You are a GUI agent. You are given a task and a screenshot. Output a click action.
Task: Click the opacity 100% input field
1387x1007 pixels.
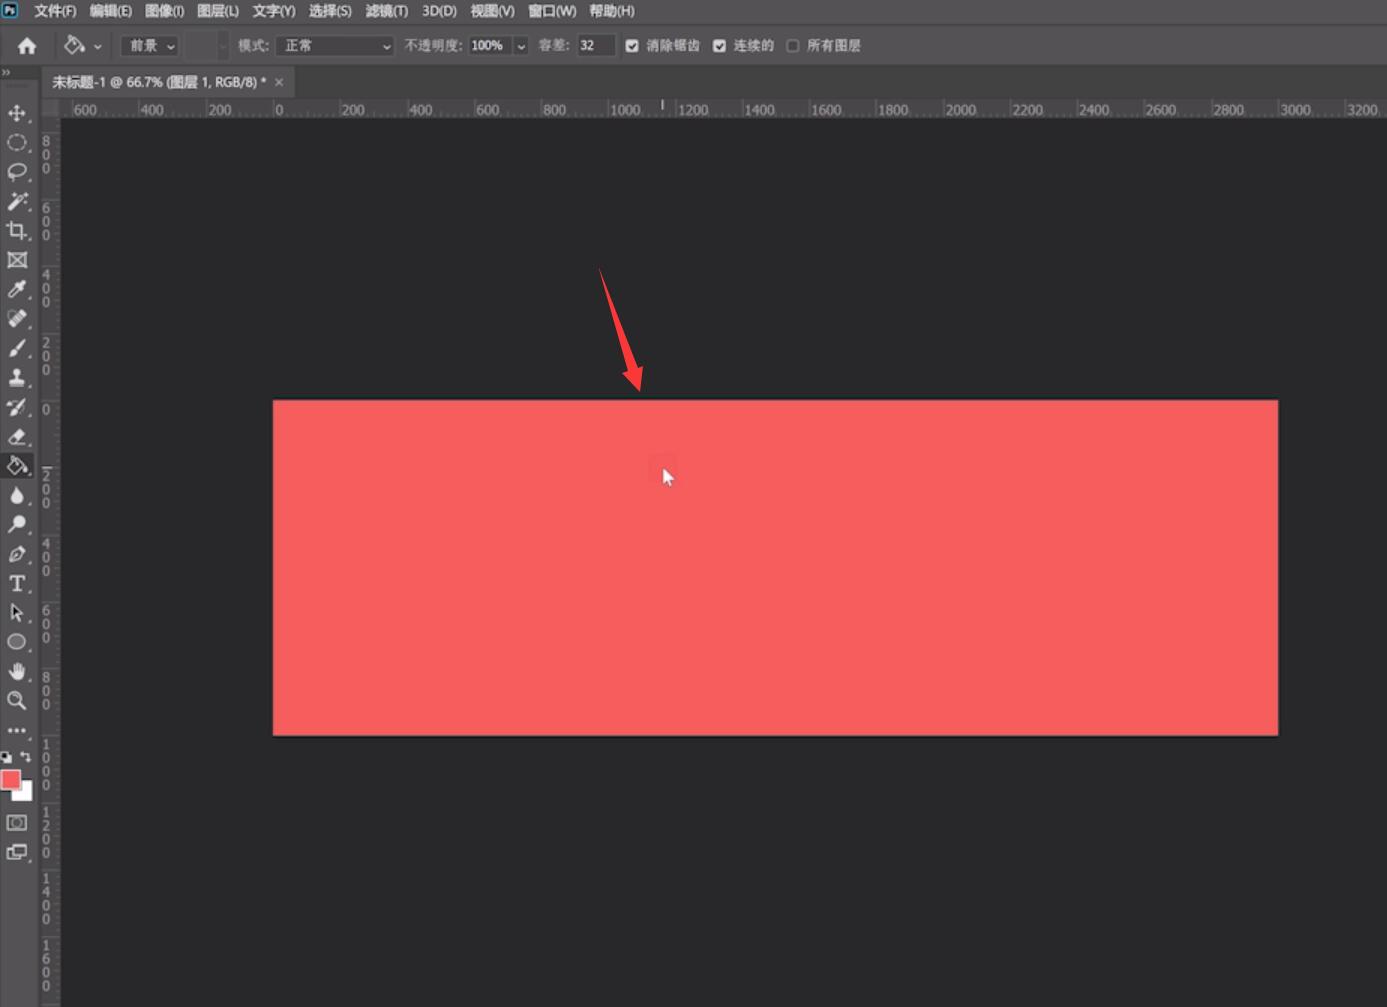(x=490, y=46)
